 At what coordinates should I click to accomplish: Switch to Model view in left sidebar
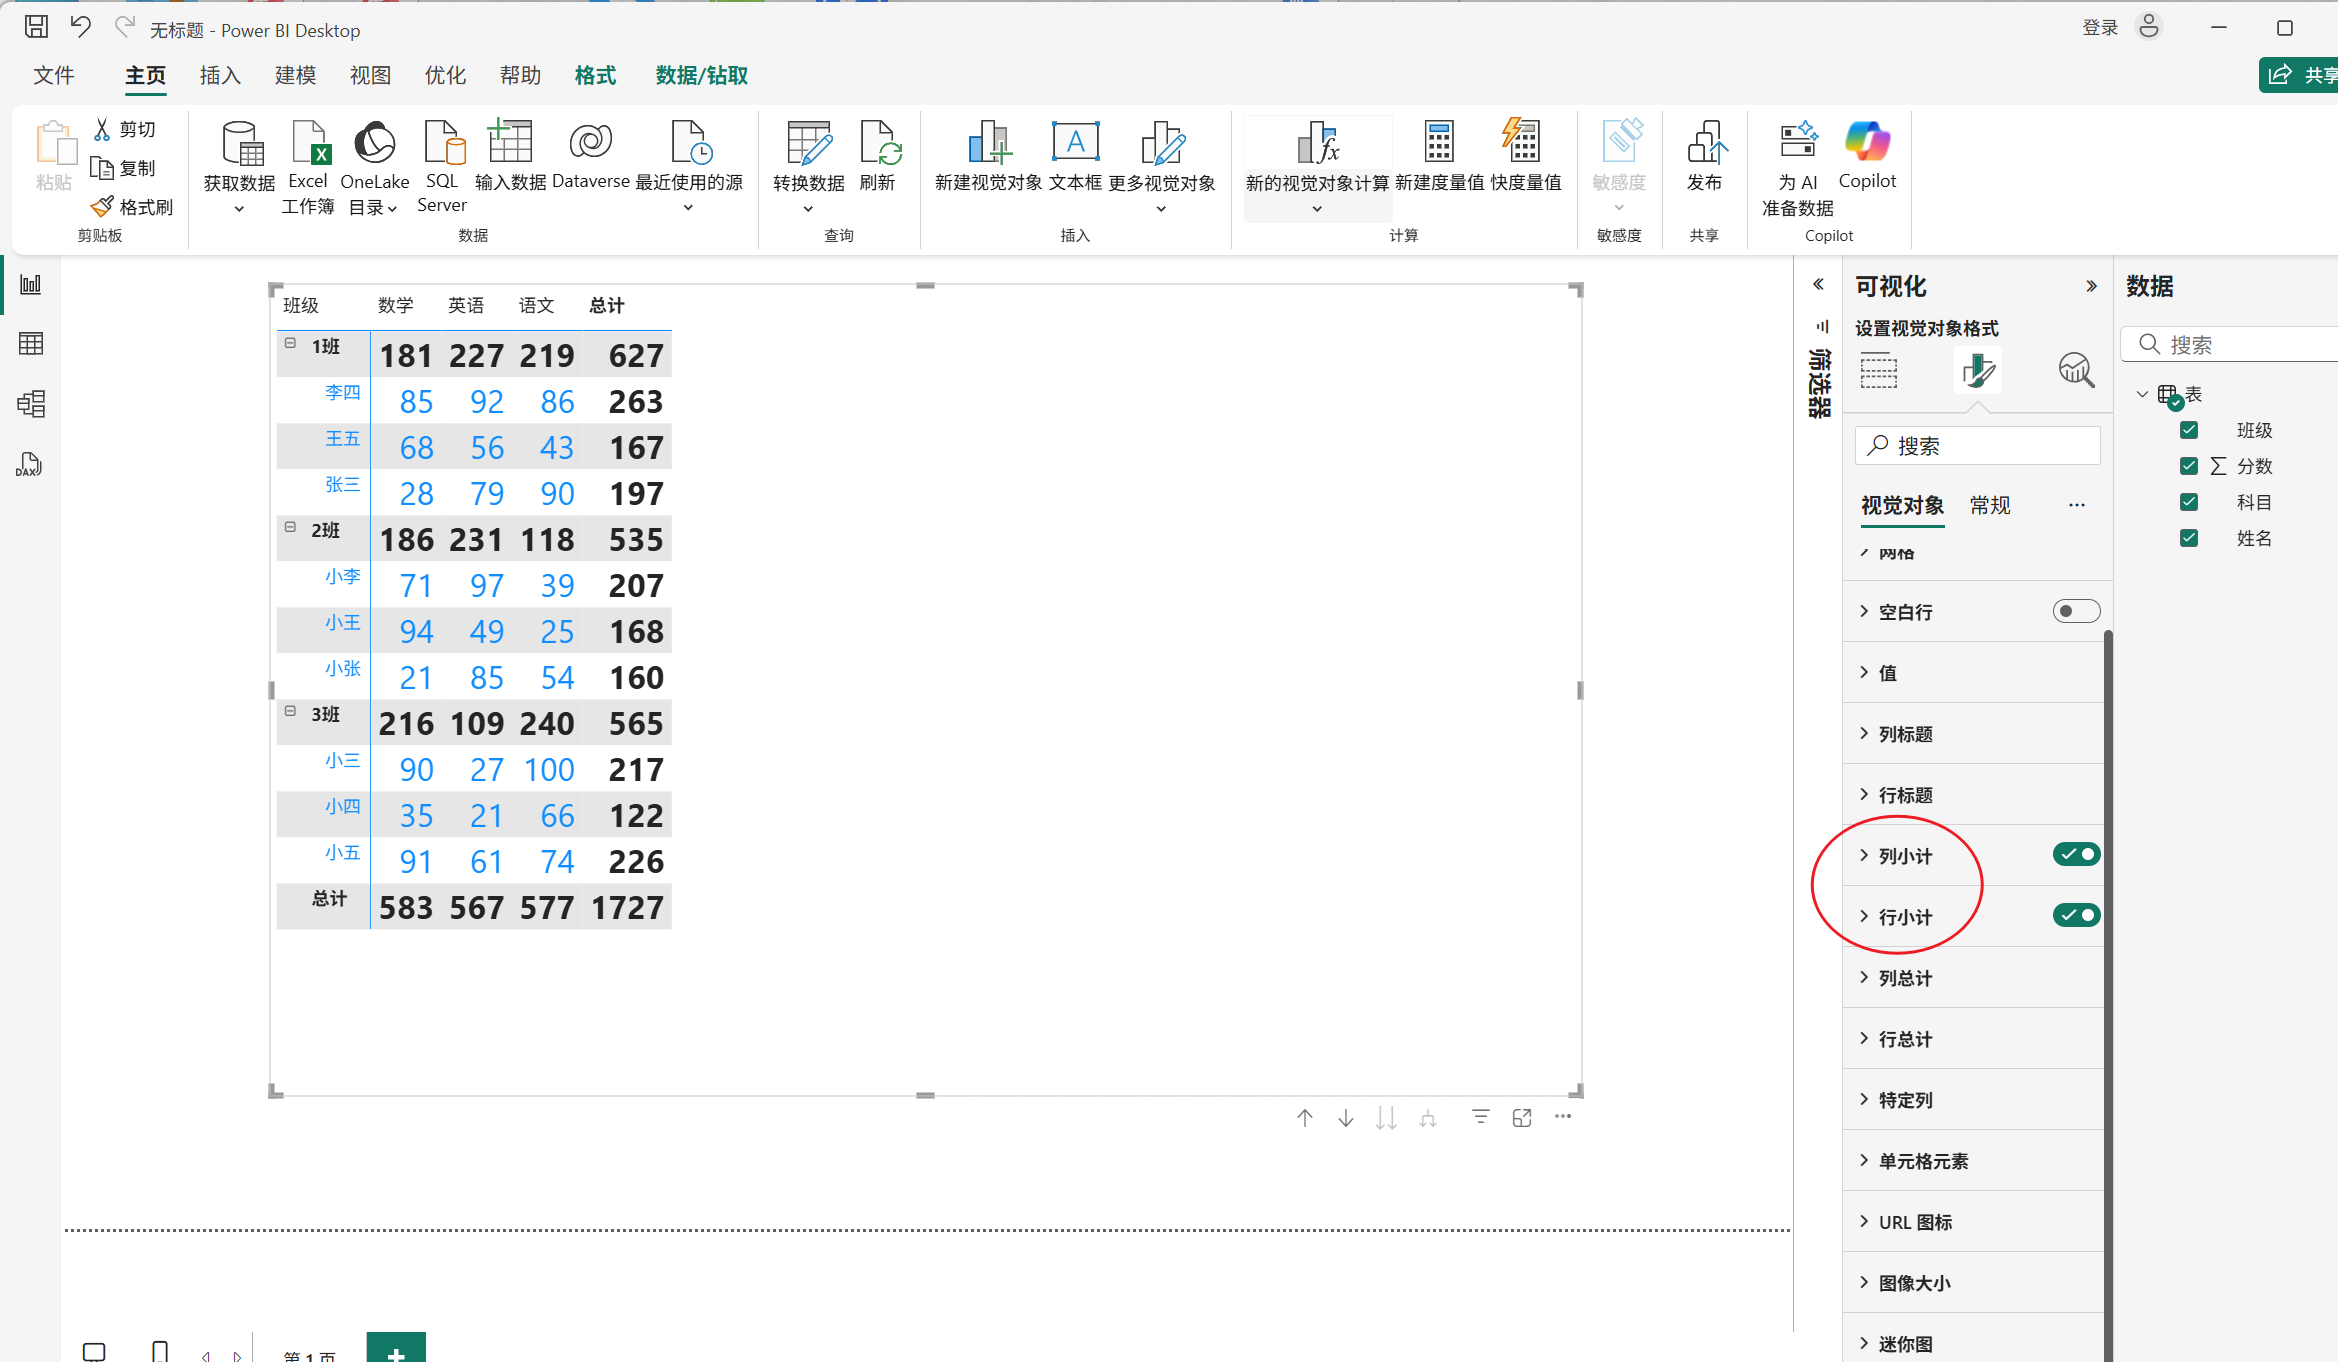[x=30, y=404]
